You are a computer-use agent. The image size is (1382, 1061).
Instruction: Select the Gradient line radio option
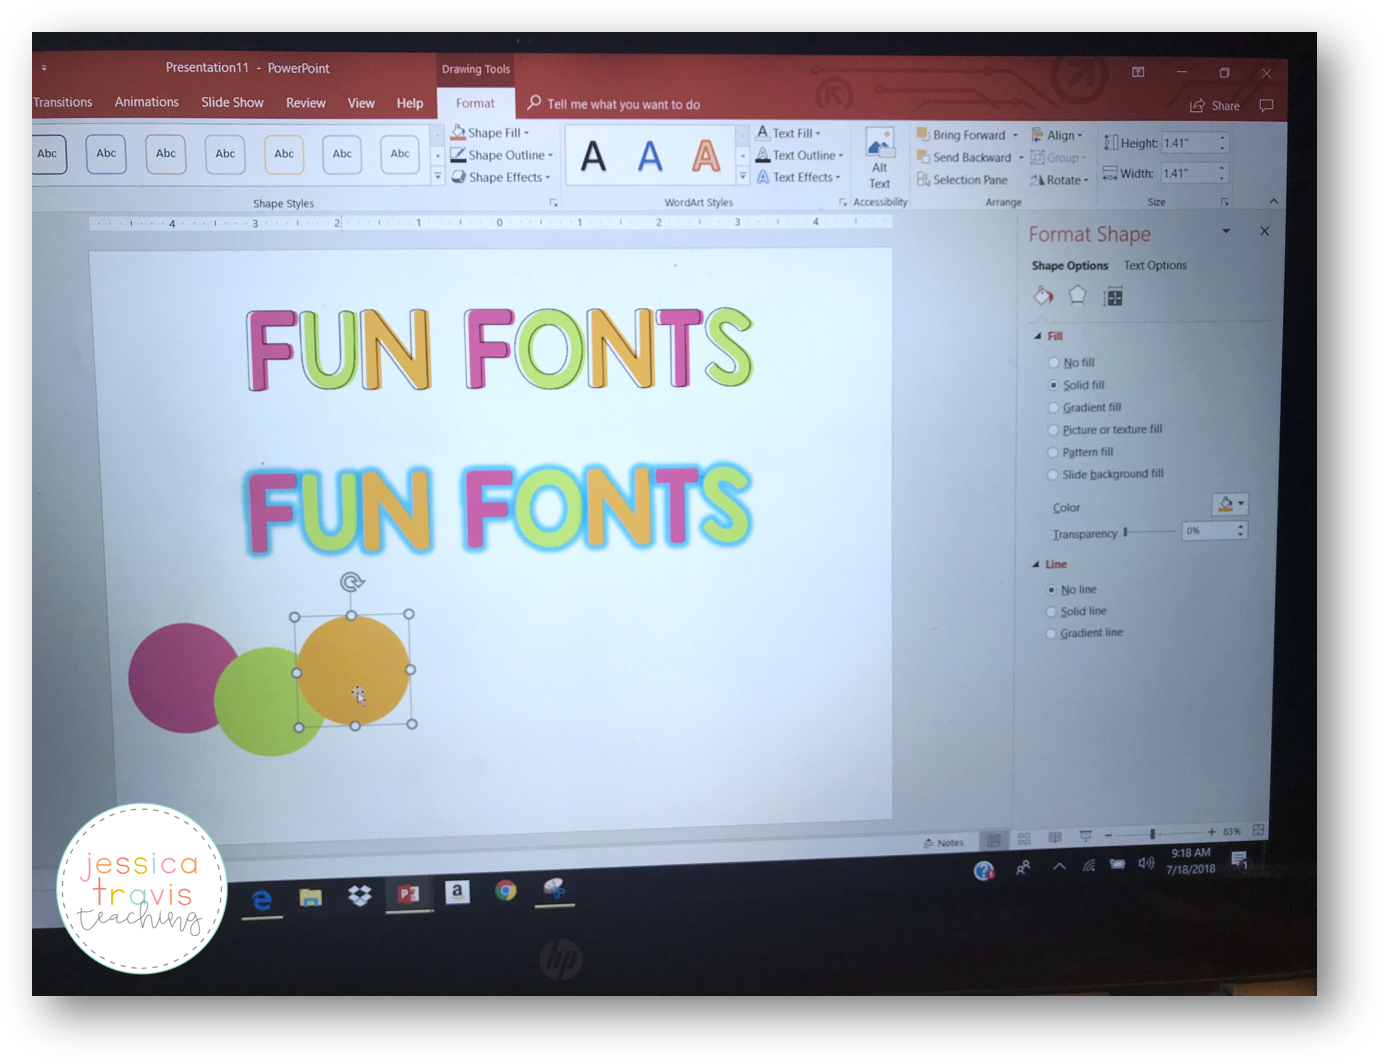click(x=1051, y=633)
